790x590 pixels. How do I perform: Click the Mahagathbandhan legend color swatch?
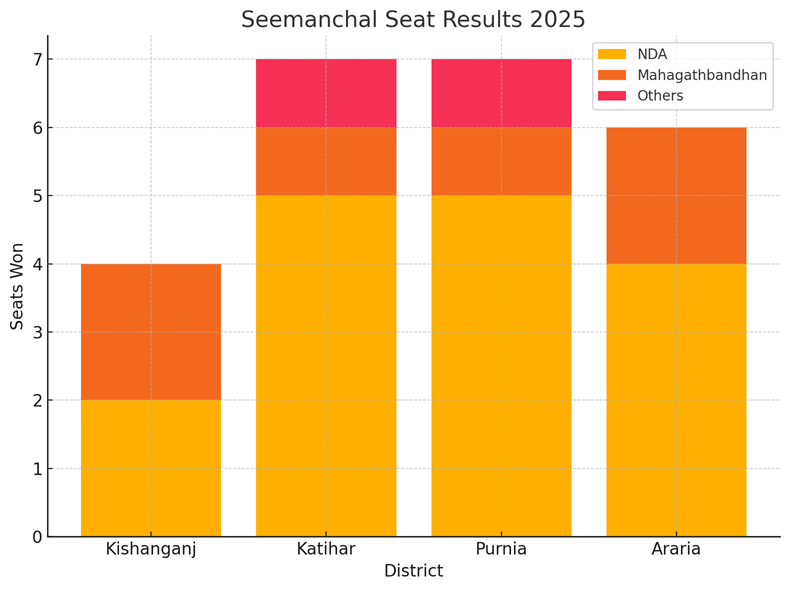[x=612, y=75]
